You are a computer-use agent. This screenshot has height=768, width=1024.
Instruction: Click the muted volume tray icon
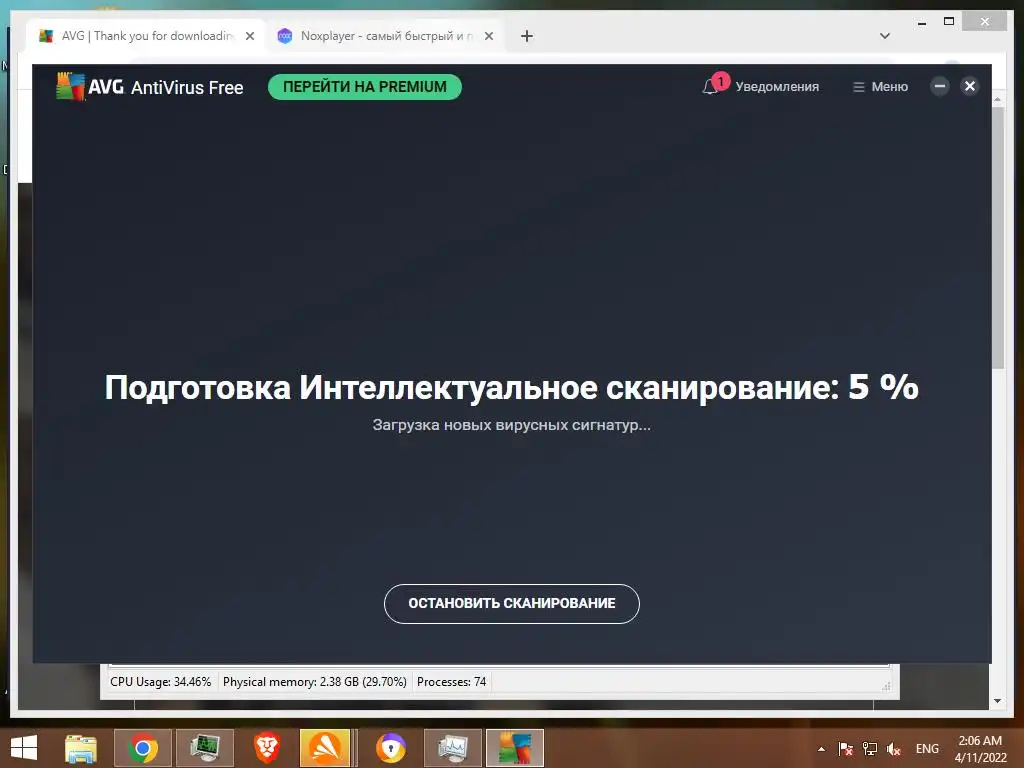893,749
